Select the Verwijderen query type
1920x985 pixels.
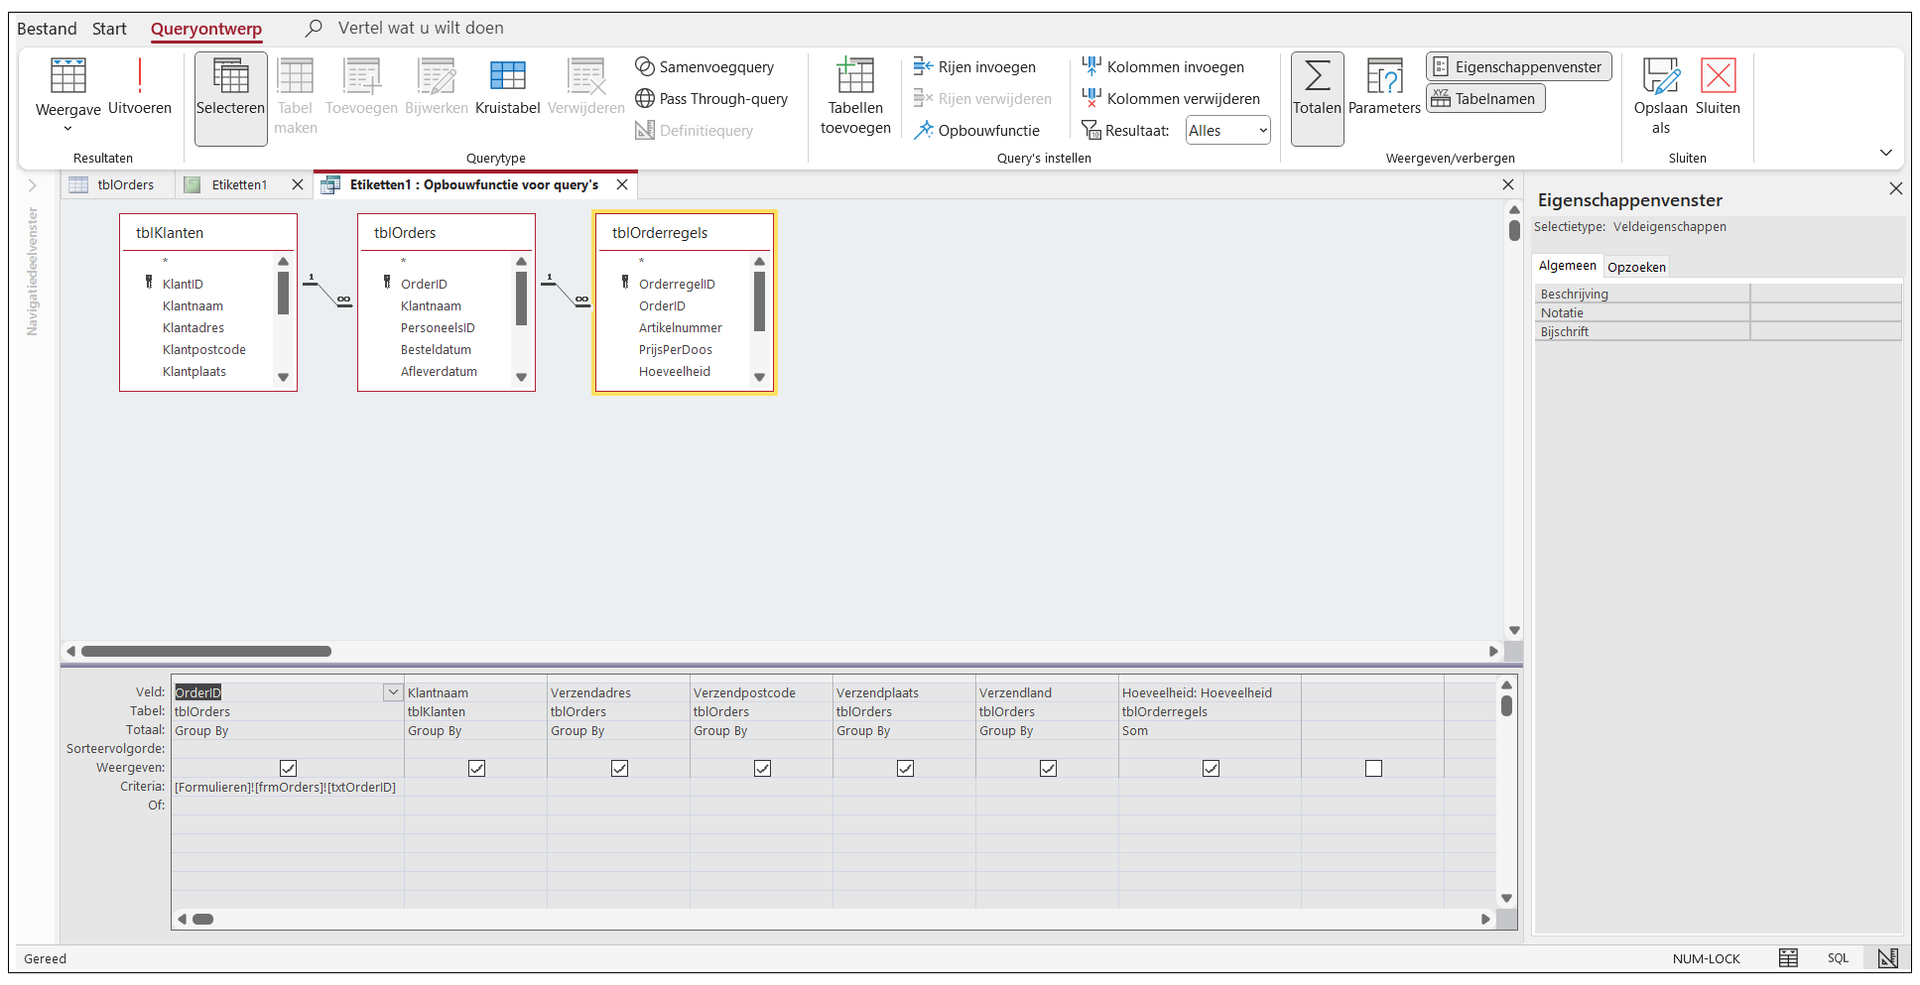point(586,88)
